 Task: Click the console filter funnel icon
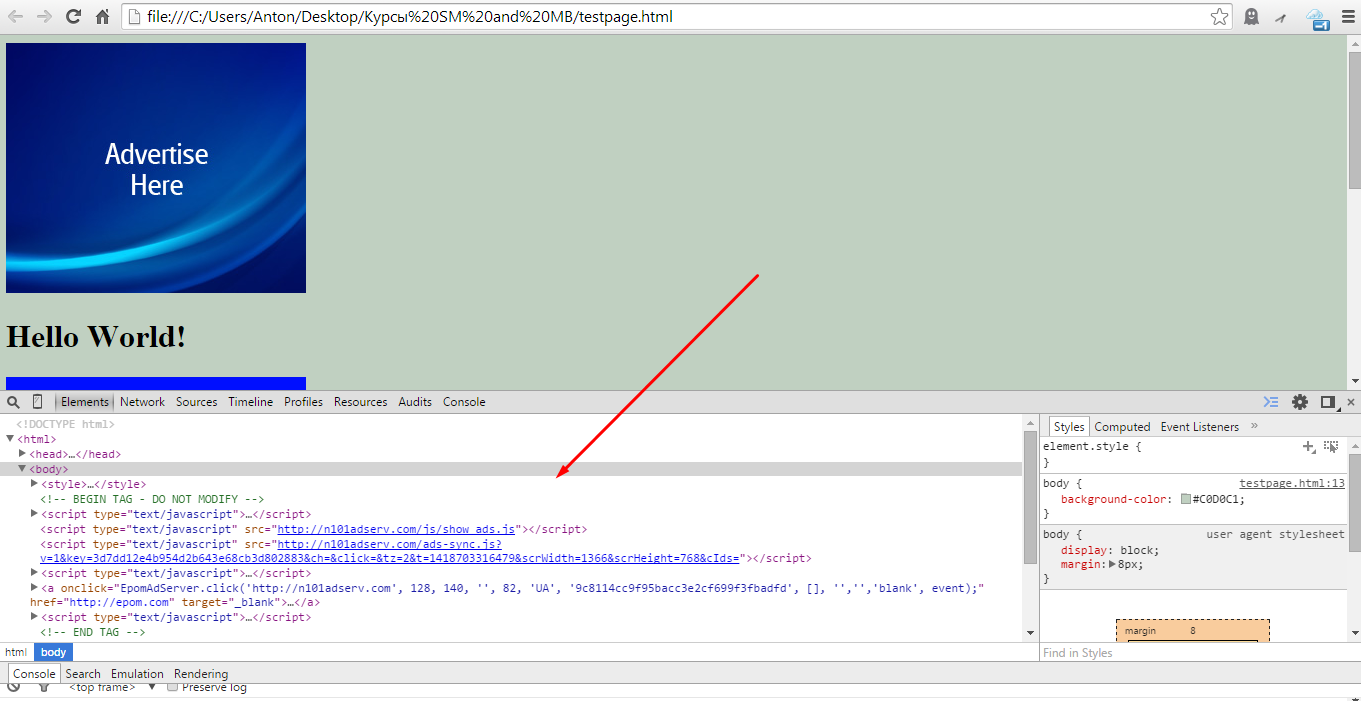(x=43, y=688)
